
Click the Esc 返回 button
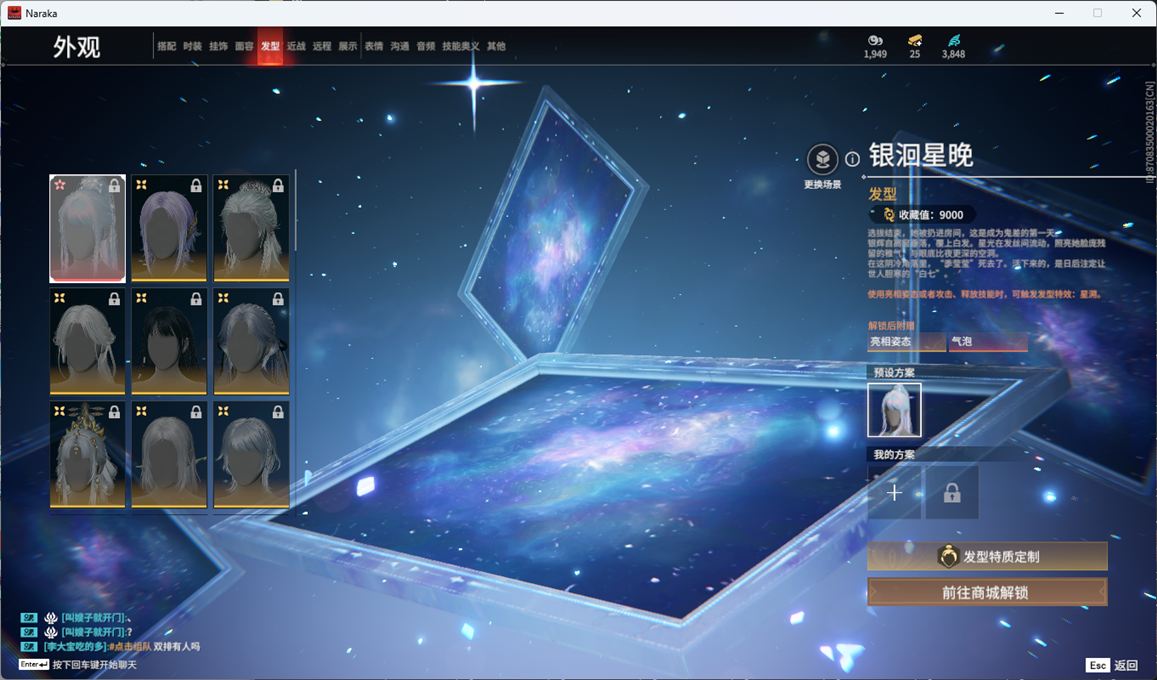click(x=1112, y=665)
